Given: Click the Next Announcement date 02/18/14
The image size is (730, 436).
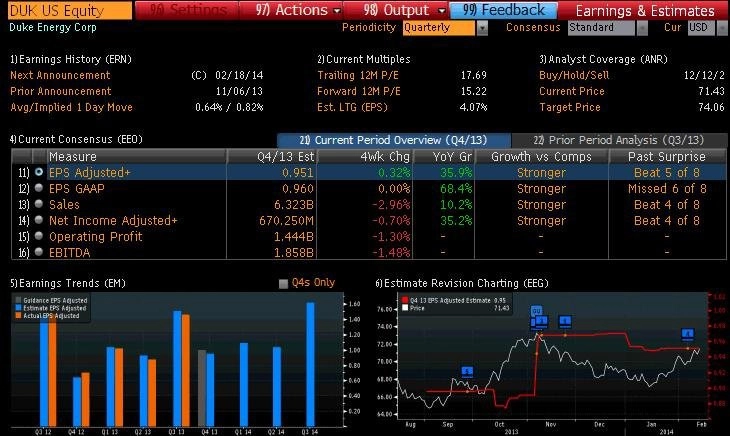Looking at the screenshot, I should tap(239, 75).
